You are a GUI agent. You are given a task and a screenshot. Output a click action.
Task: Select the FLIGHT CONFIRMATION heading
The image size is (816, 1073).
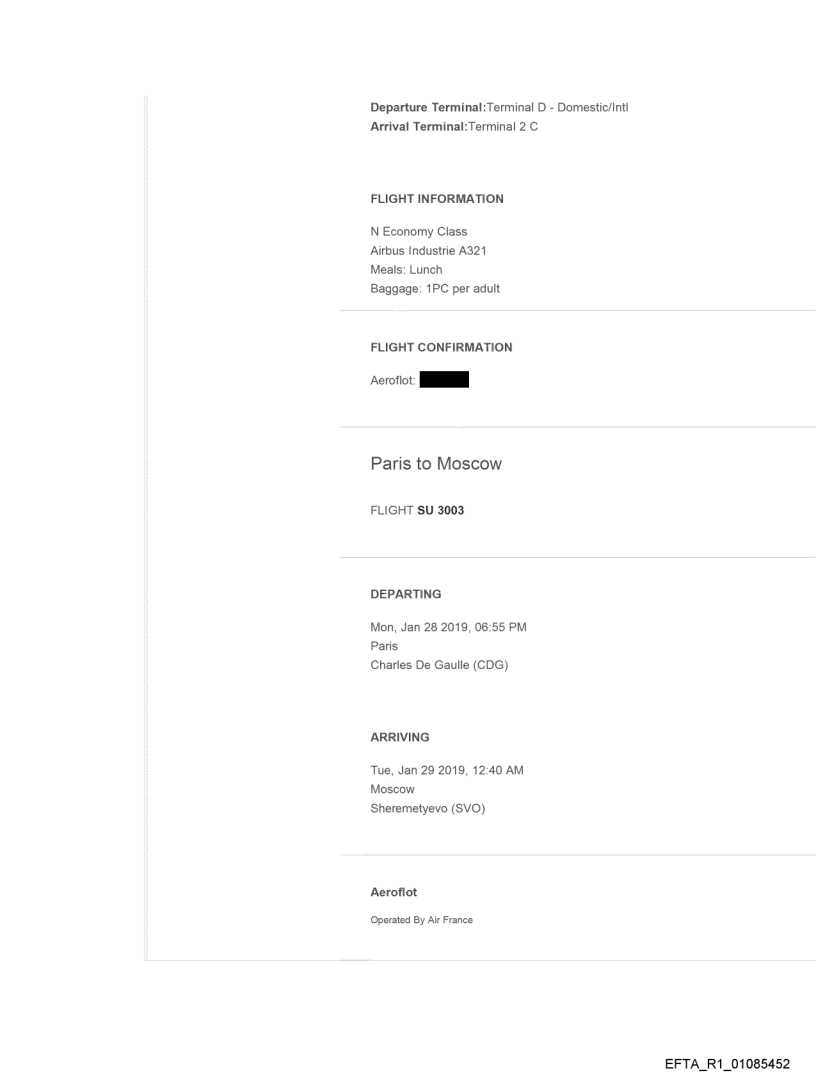pos(441,347)
